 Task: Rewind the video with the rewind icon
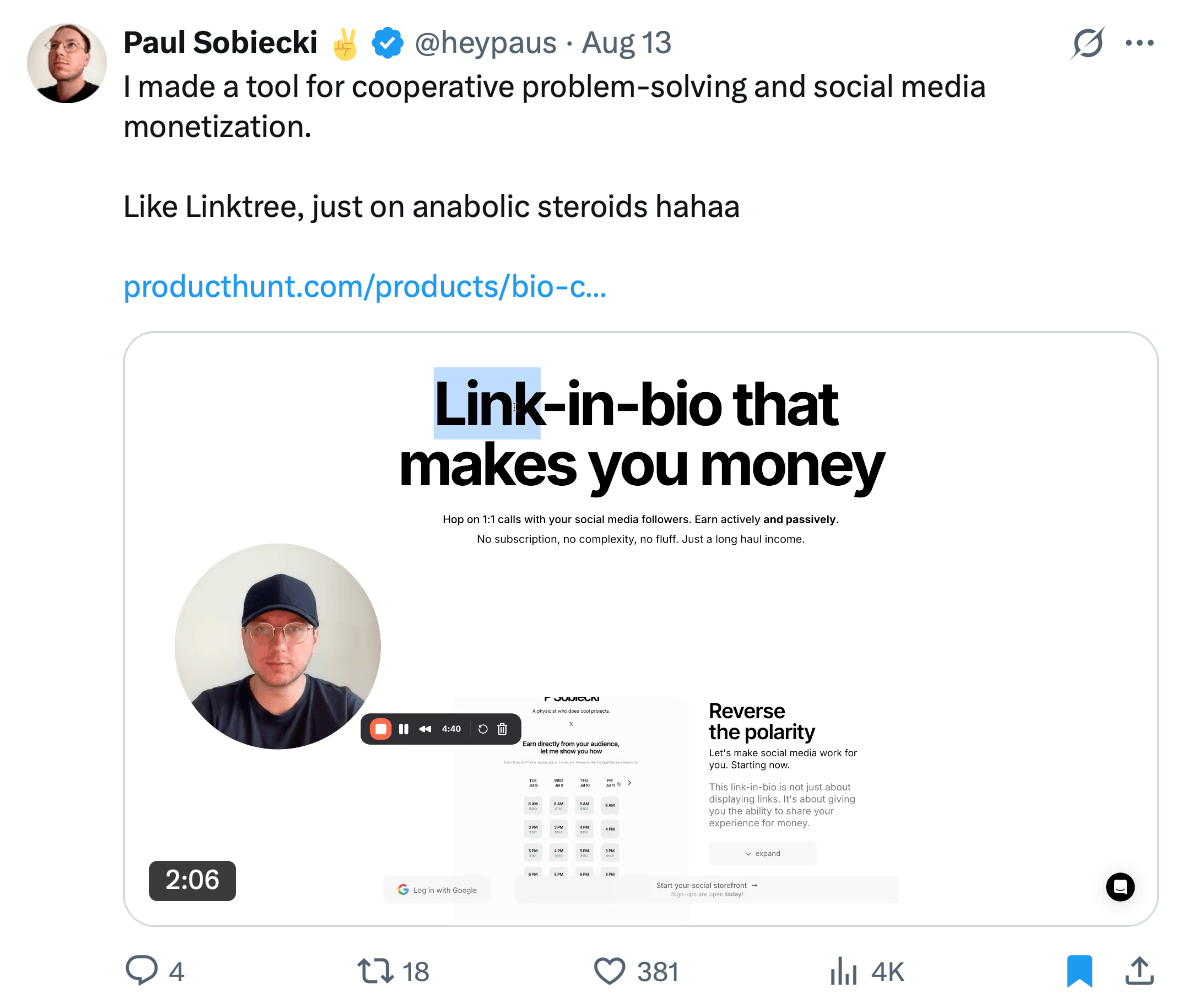(425, 729)
